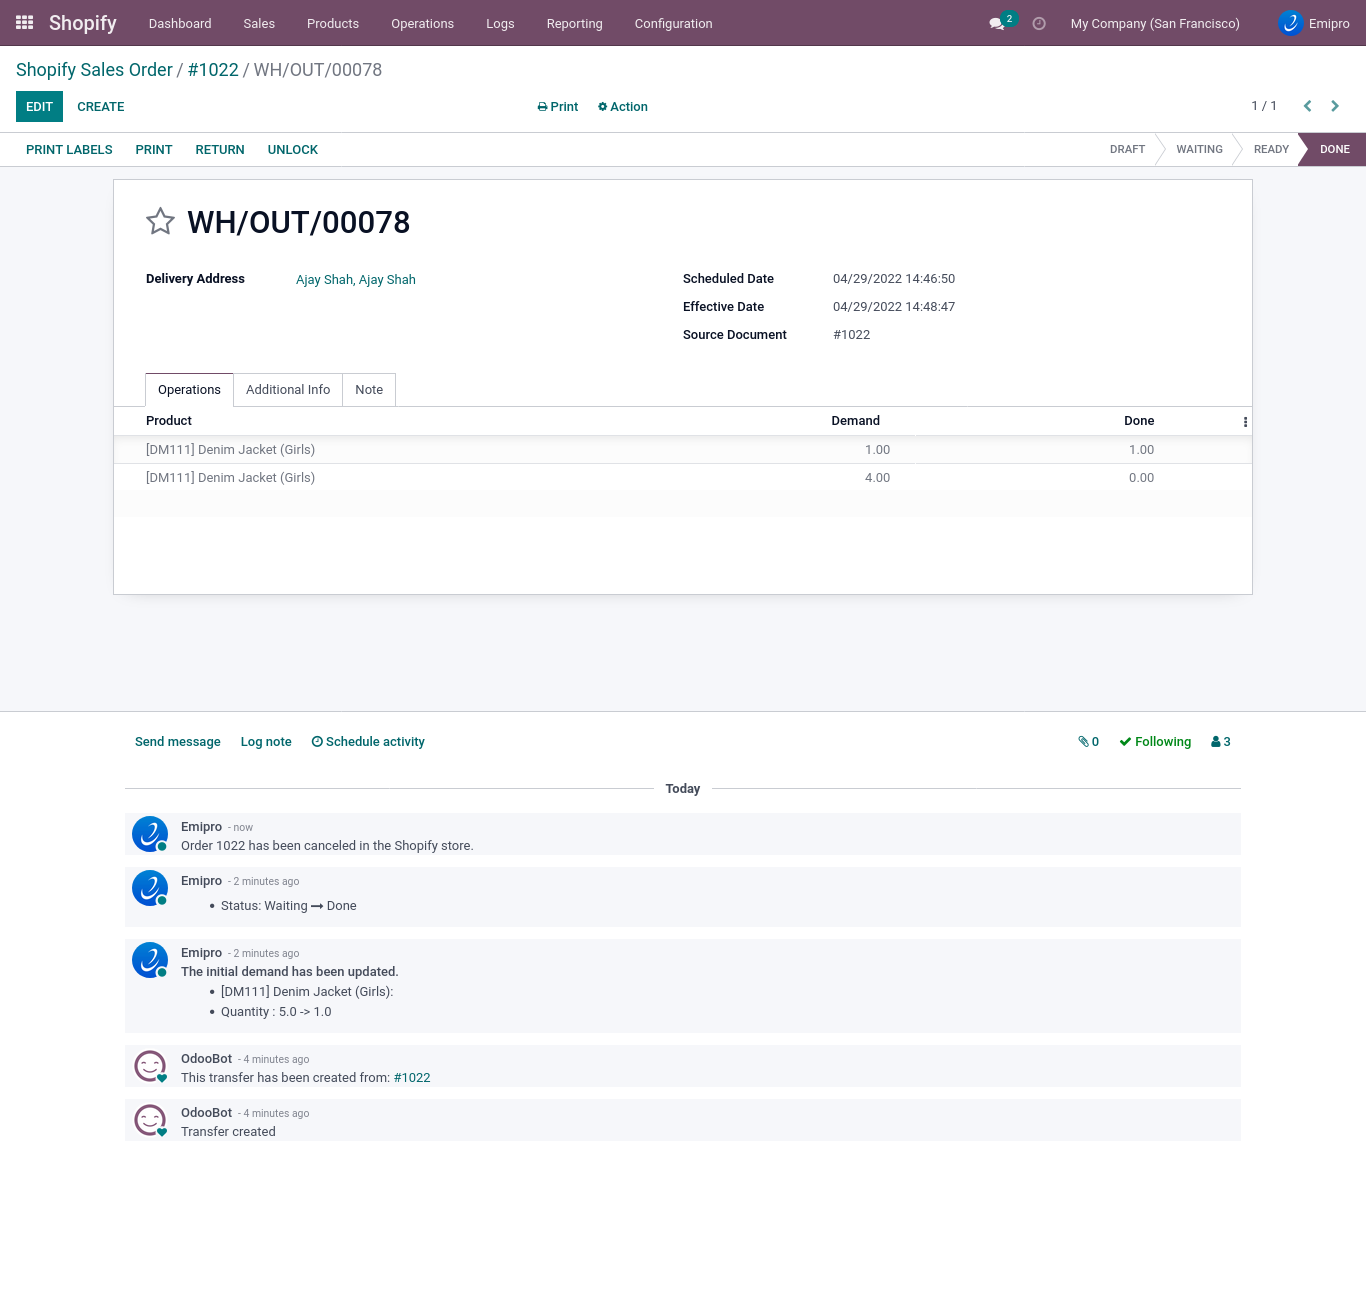Screen dimensions: 1366x1300
Task: Toggle the Following status
Action: (x=1155, y=742)
